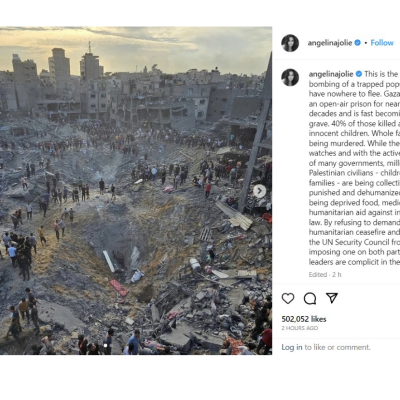Image resolution: width=400 pixels, height=400 pixels.
Task: Open angelinajolie username in header
Action: click(330, 43)
